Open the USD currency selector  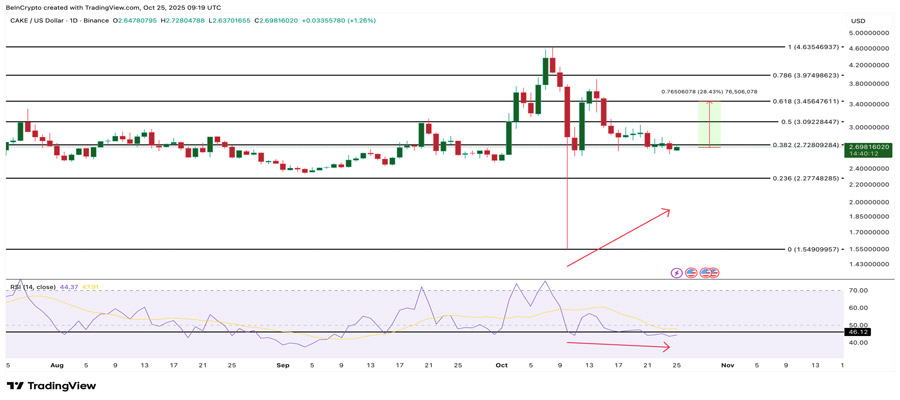(x=857, y=21)
